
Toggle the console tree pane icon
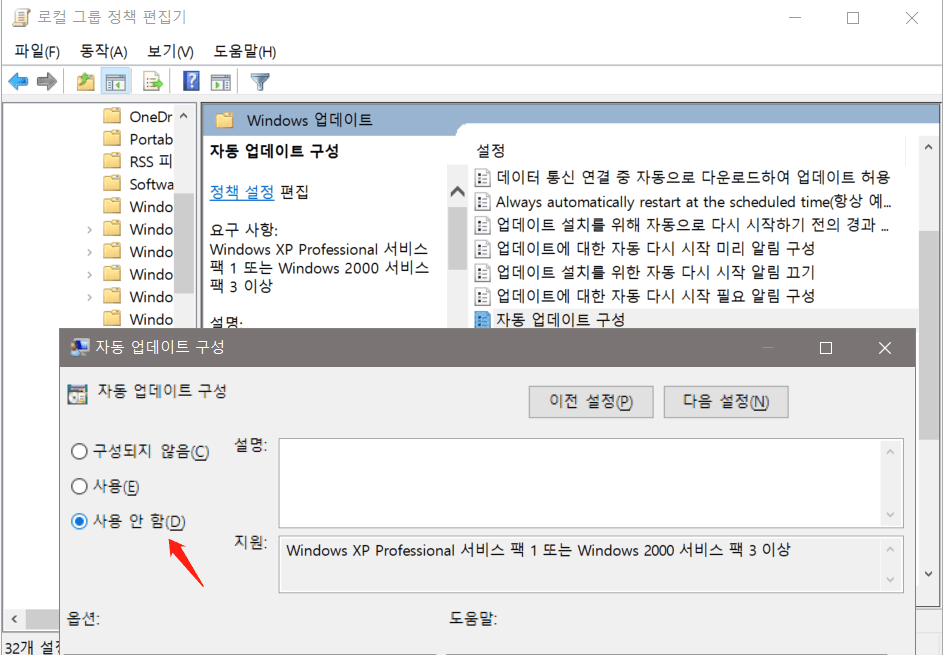(x=117, y=81)
